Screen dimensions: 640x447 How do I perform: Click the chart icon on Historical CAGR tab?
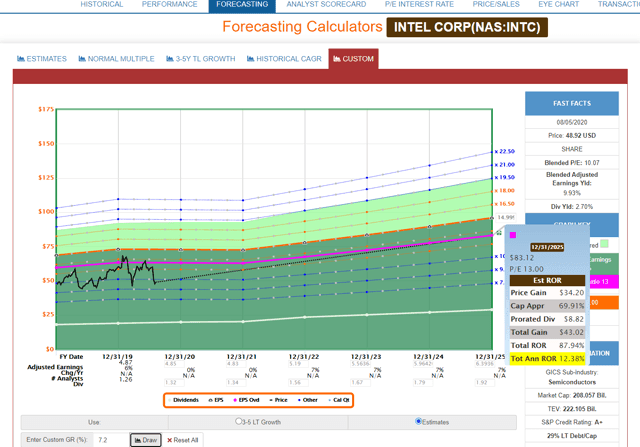pos(251,59)
